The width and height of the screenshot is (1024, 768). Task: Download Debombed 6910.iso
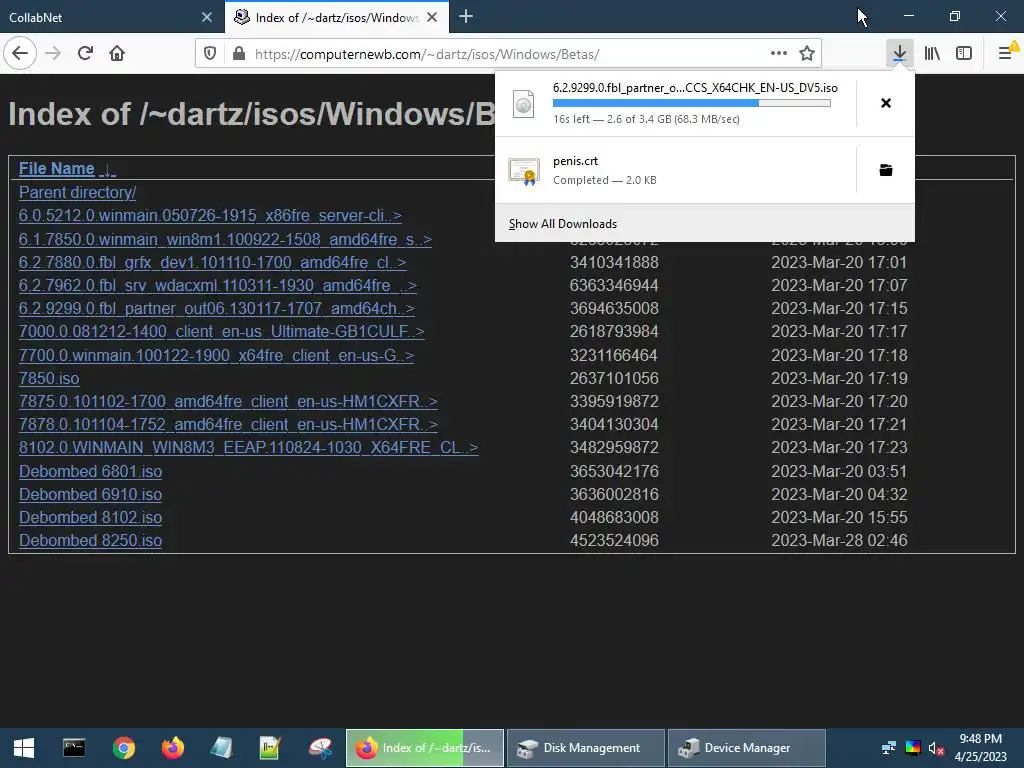click(90, 494)
